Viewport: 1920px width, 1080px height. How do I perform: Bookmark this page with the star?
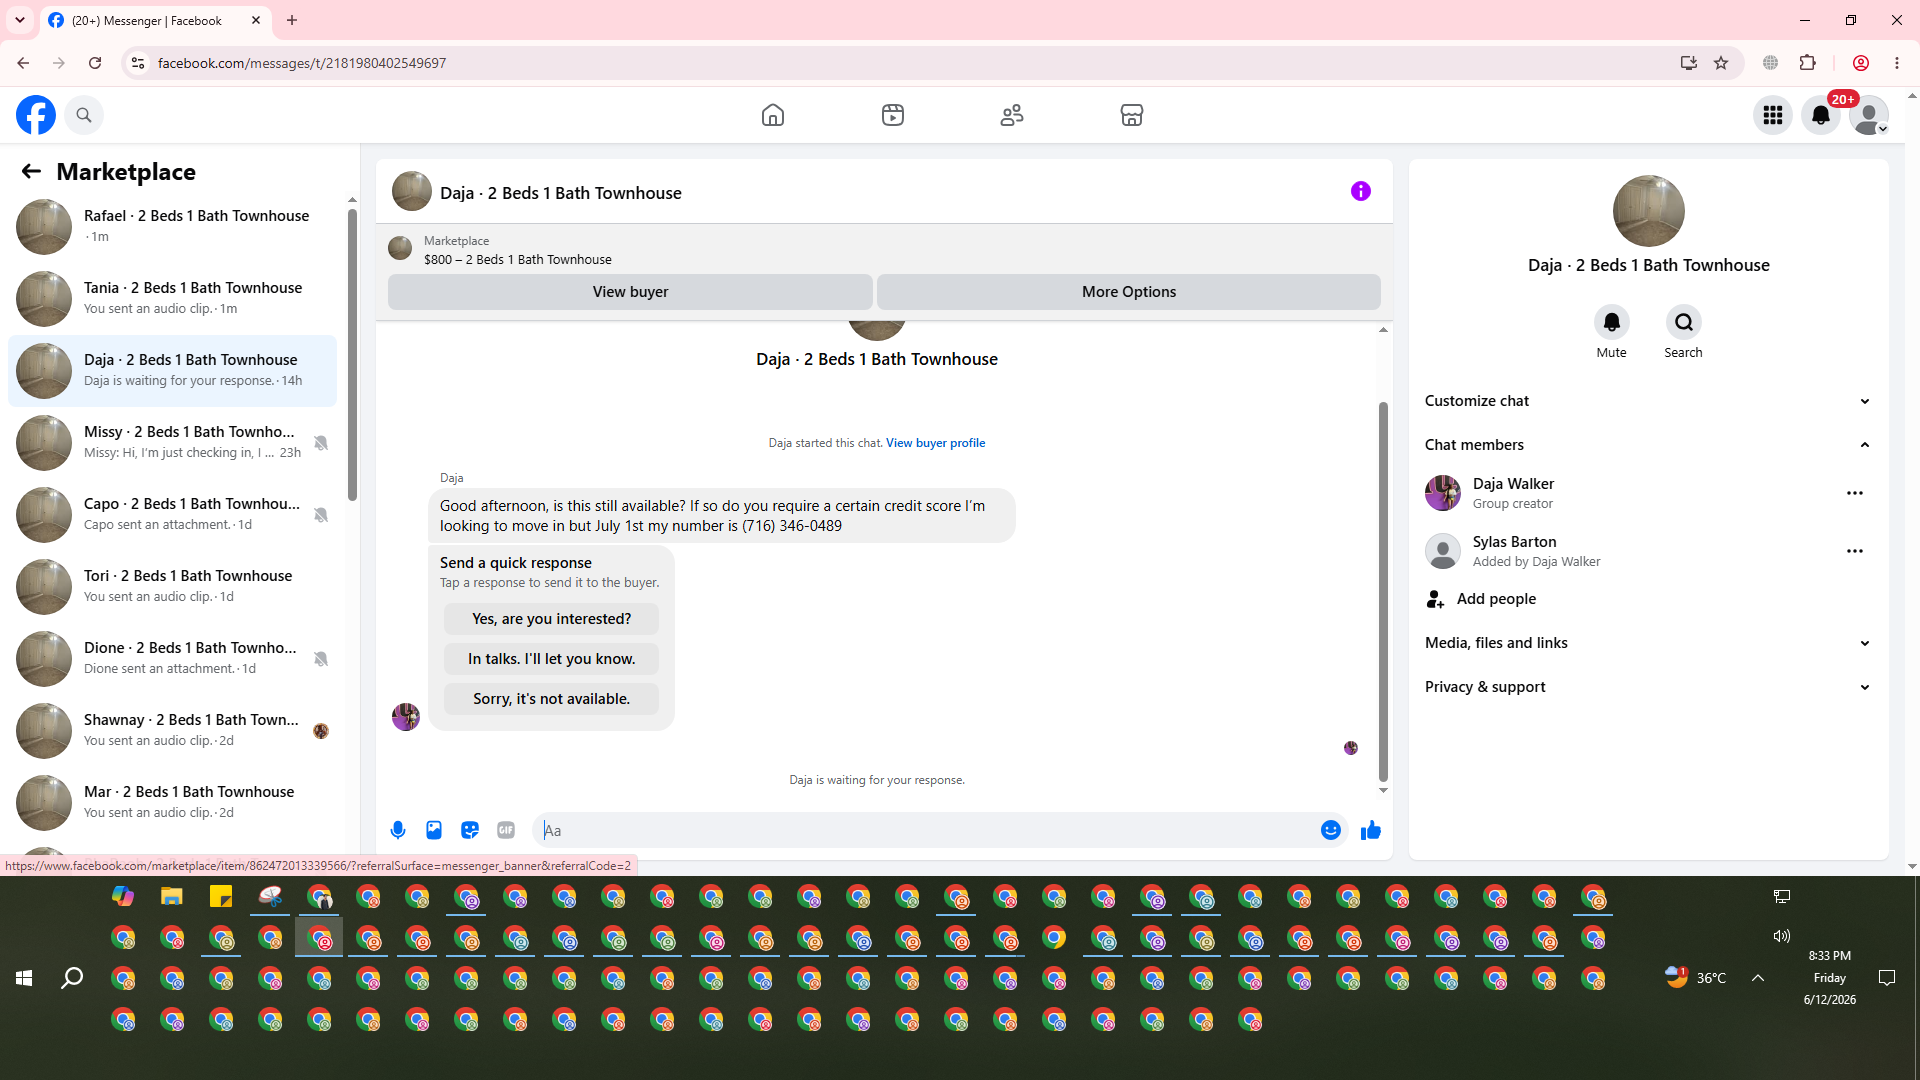pyautogui.click(x=1721, y=63)
